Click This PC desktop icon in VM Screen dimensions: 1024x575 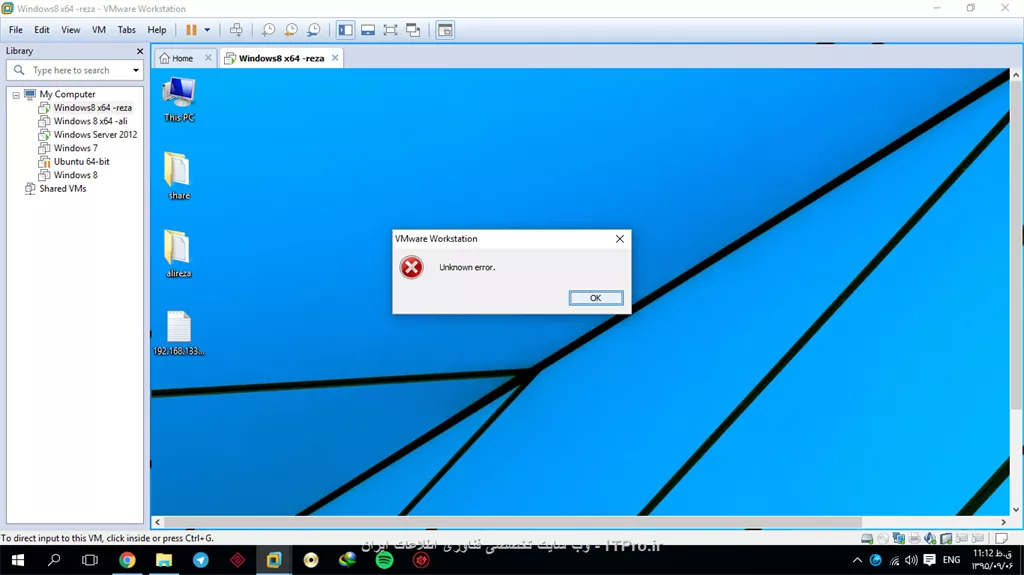(178, 99)
